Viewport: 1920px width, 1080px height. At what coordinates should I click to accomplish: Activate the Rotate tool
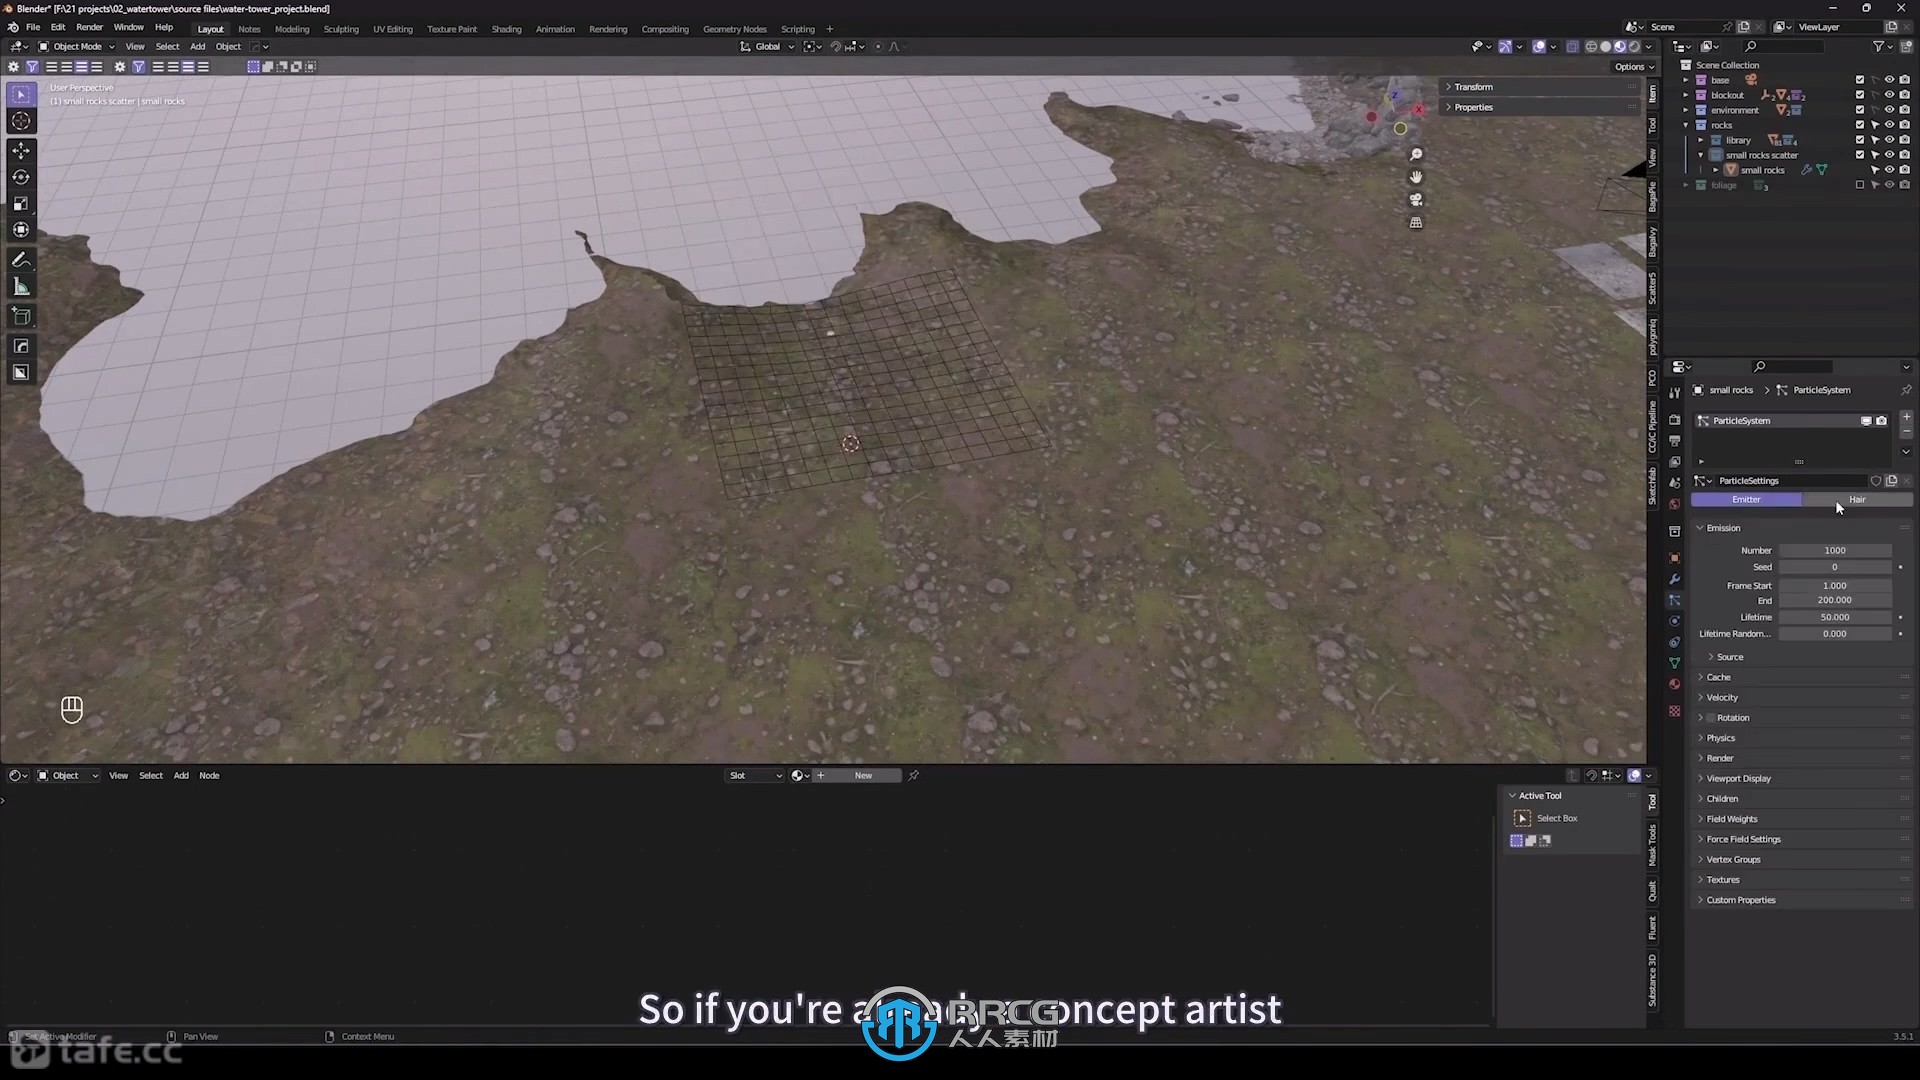(x=21, y=177)
